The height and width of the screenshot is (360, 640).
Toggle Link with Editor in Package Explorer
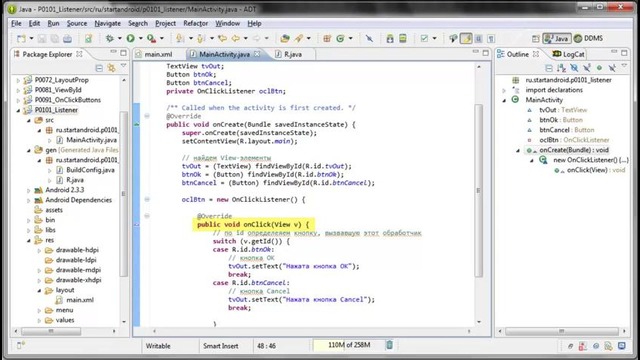[x=111, y=68]
